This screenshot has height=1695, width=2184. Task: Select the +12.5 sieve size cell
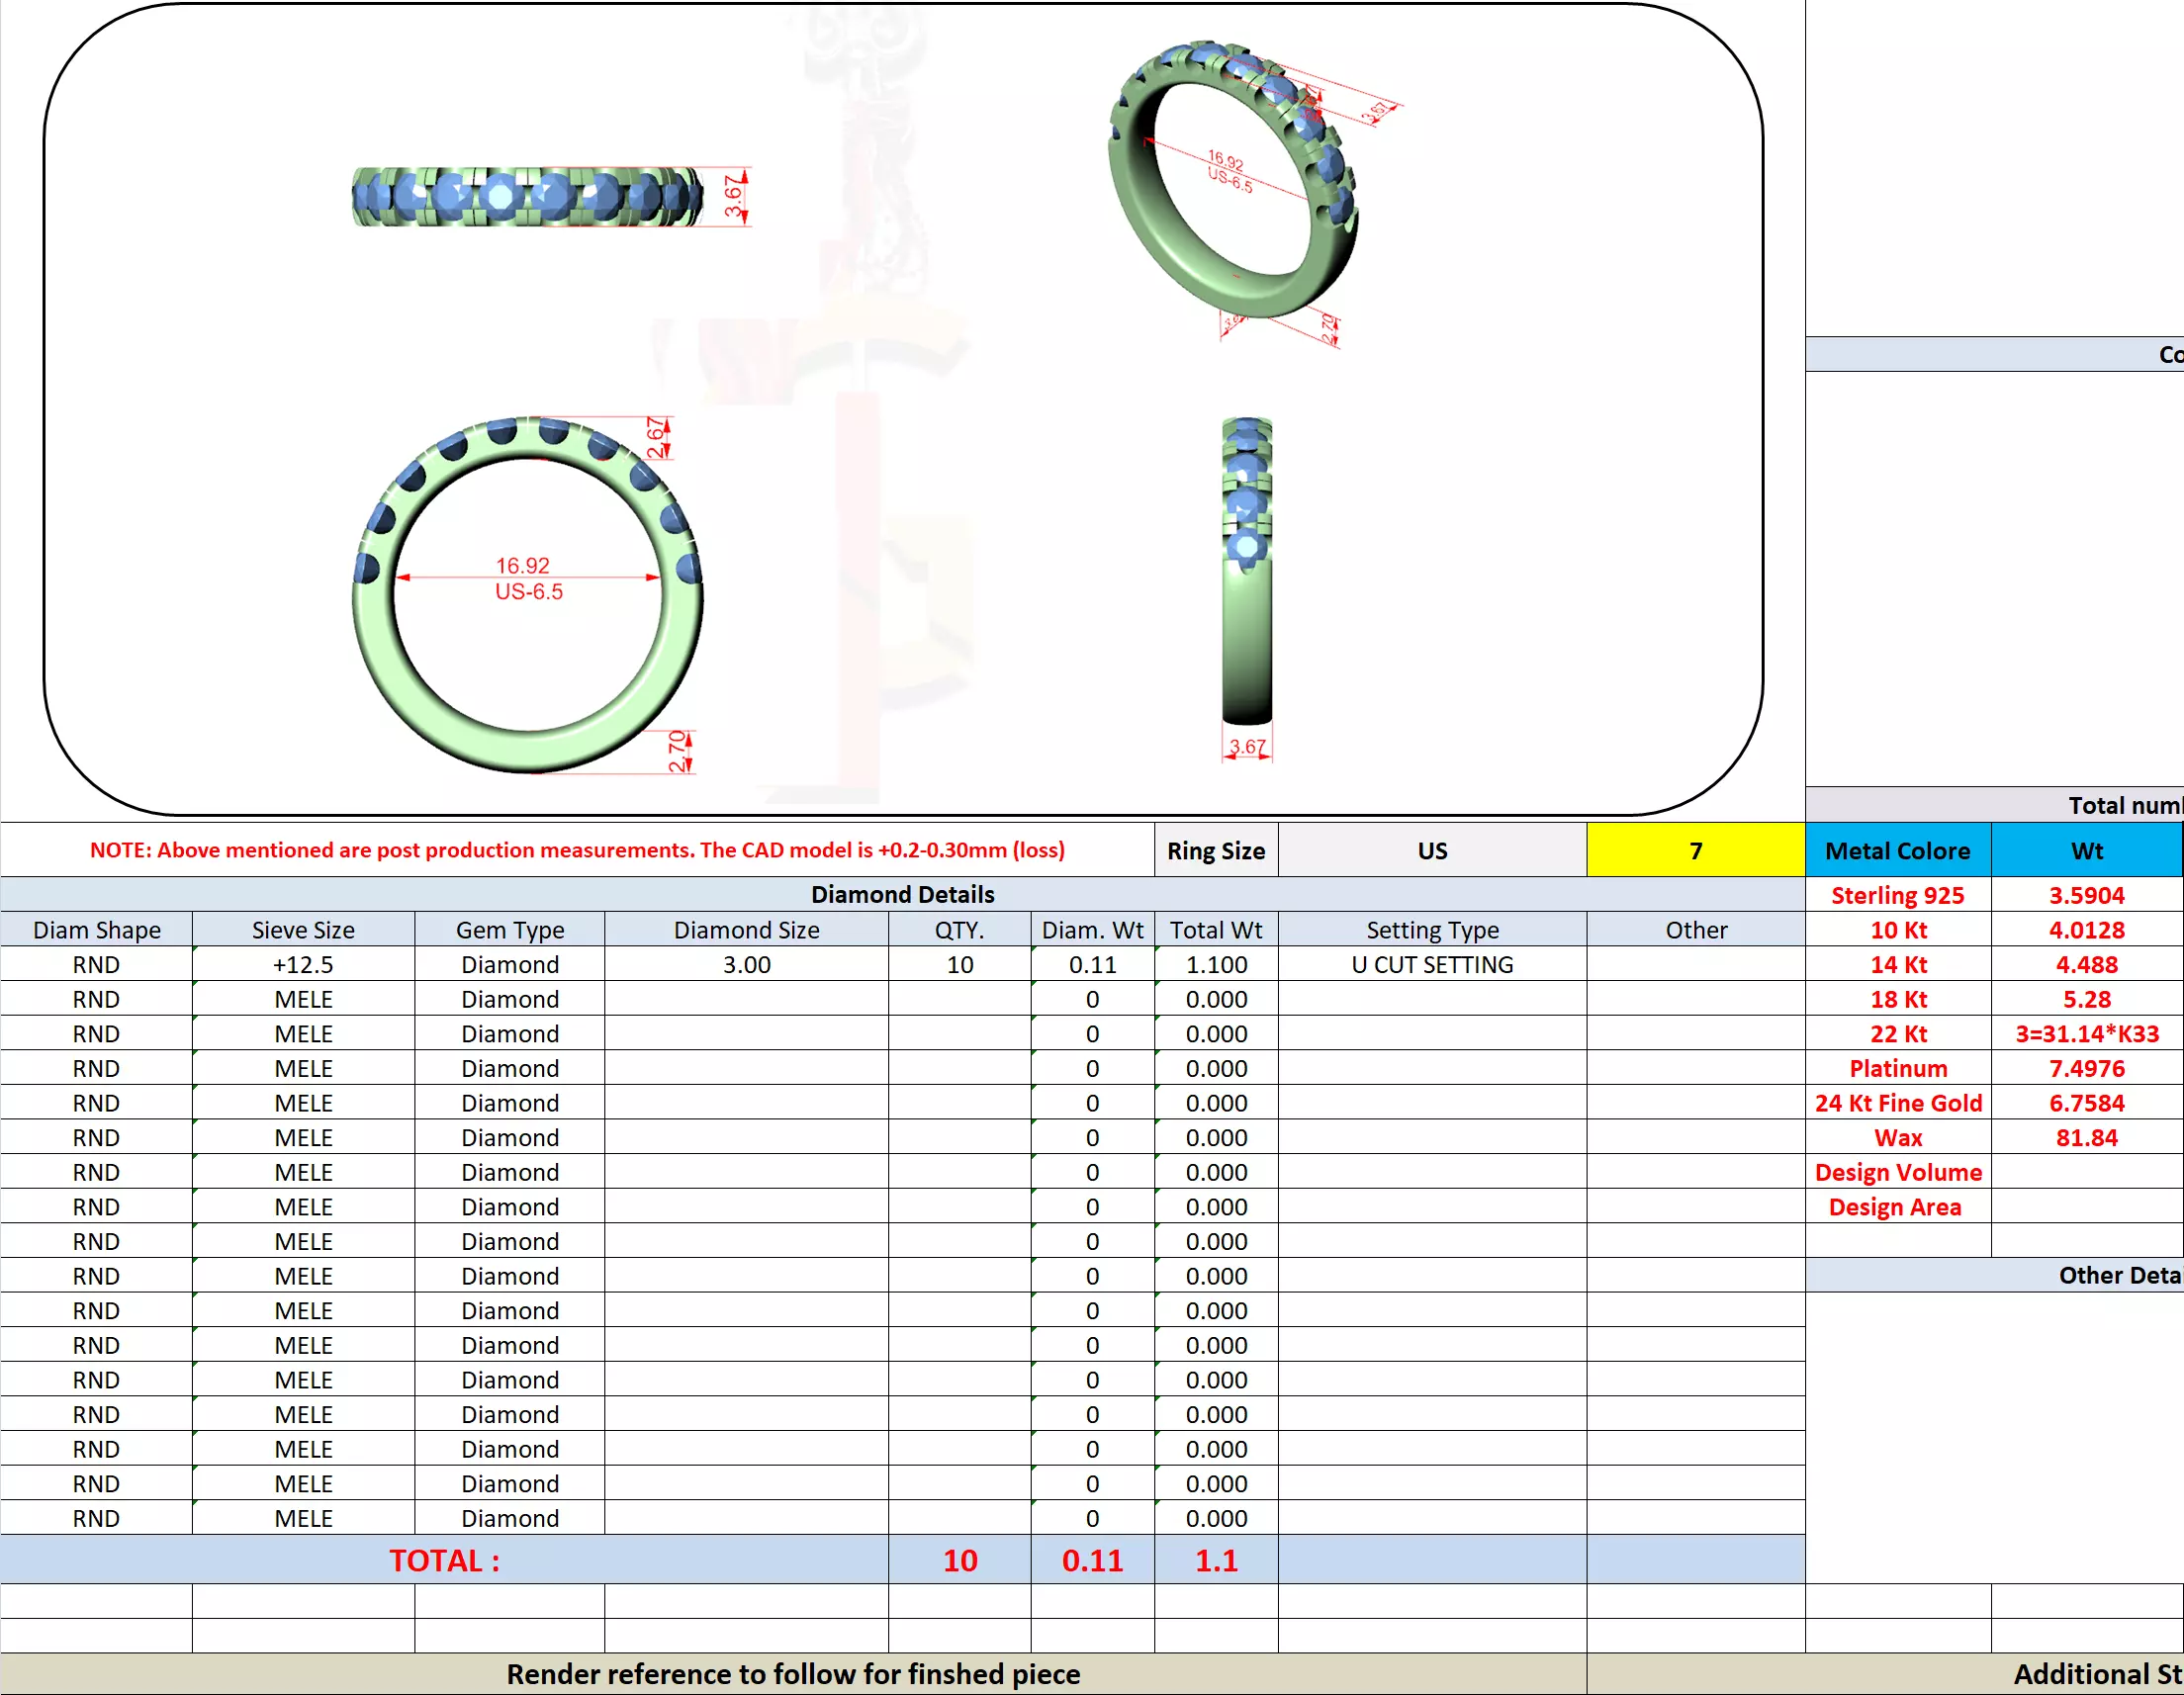pos(303,964)
